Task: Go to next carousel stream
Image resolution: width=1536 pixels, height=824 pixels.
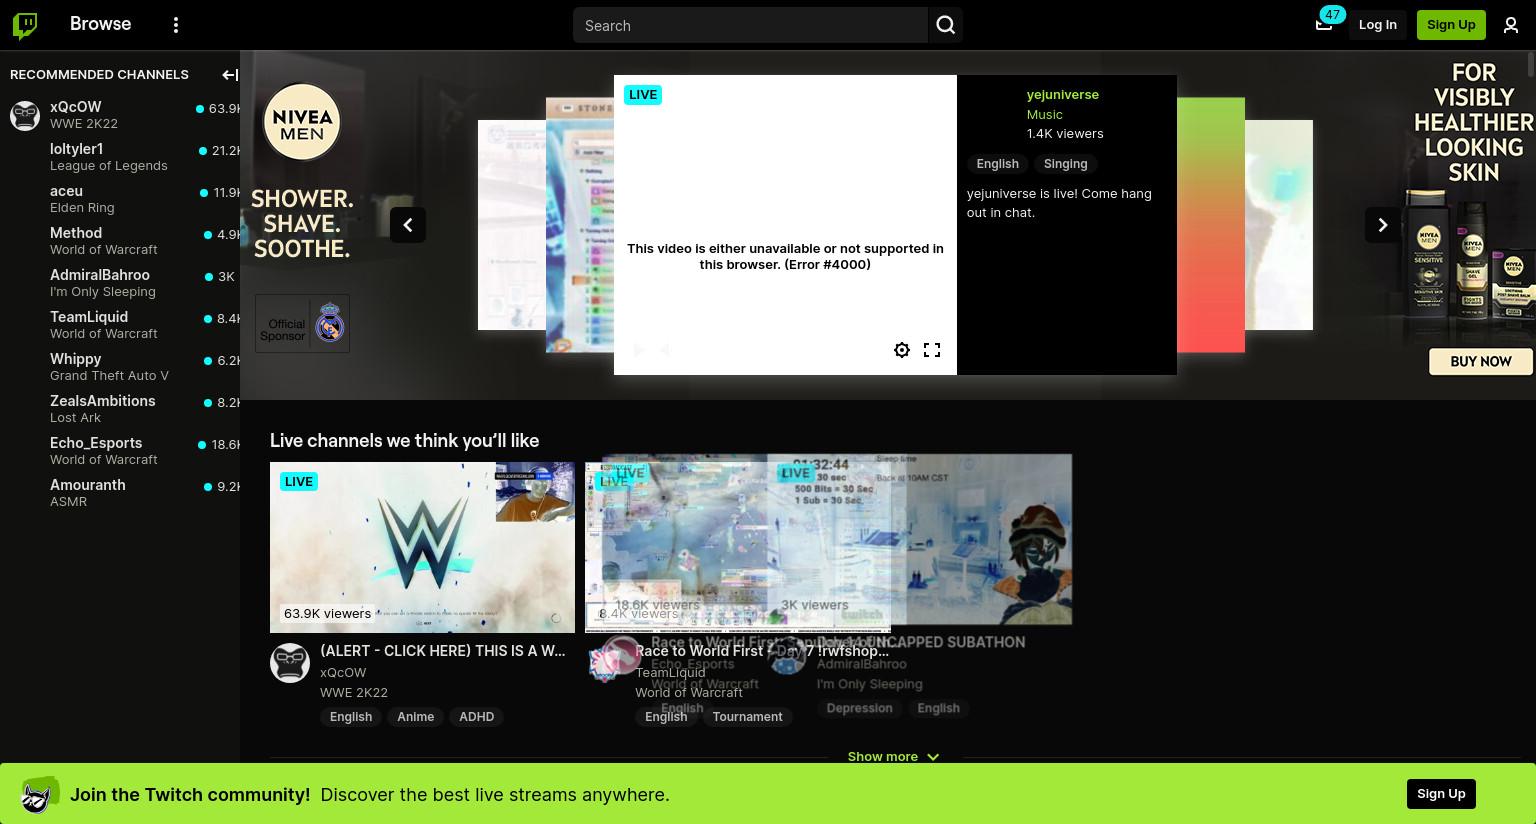Action: 1383,225
